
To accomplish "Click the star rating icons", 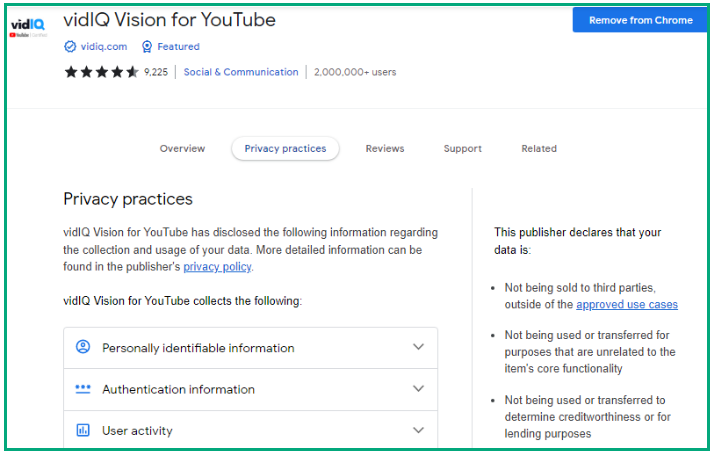I will pos(101,72).
